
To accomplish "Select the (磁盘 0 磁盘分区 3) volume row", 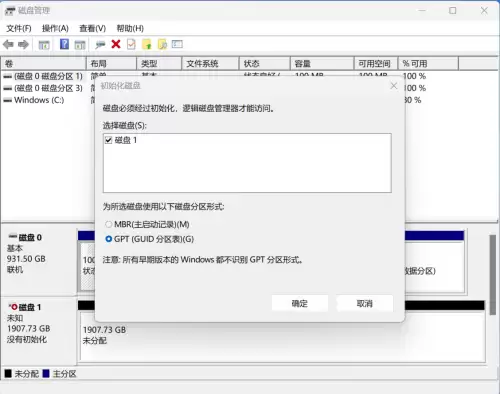I will click(48, 88).
